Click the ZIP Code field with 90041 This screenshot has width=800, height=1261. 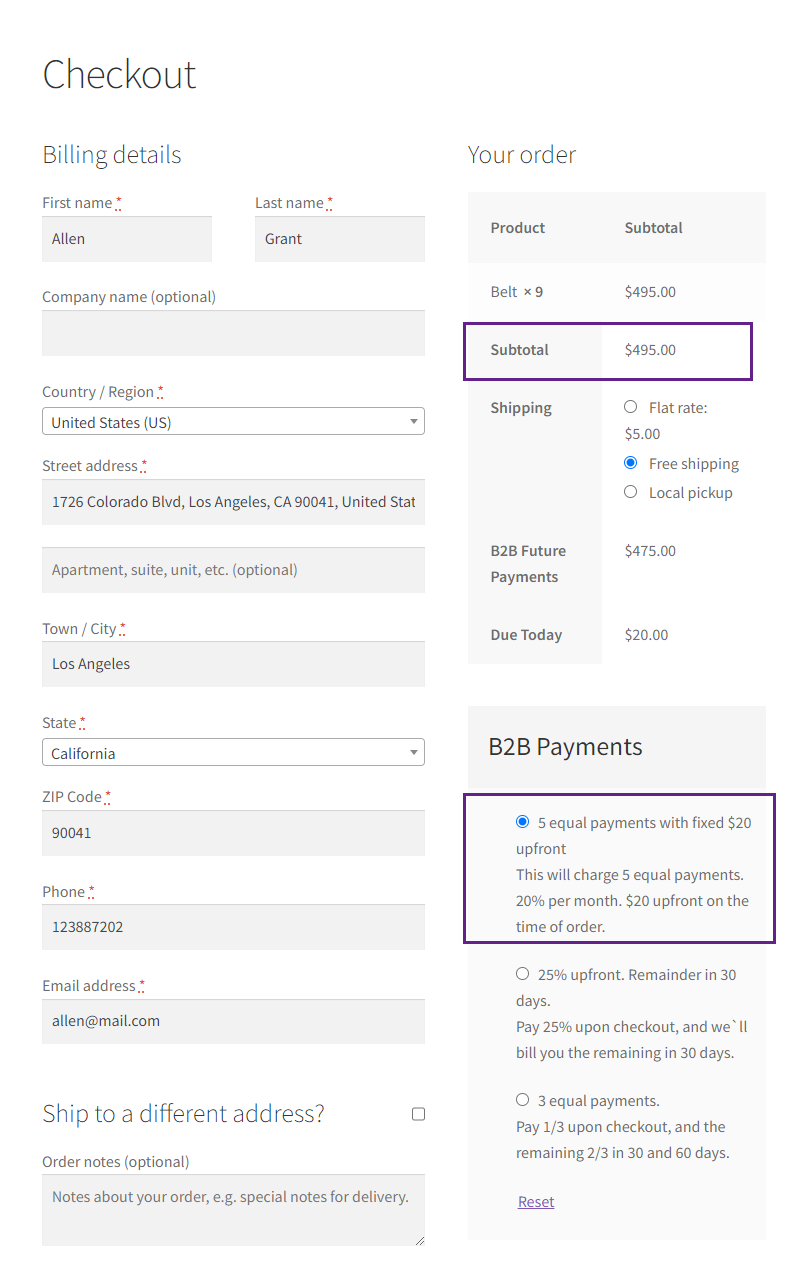point(233,833)
